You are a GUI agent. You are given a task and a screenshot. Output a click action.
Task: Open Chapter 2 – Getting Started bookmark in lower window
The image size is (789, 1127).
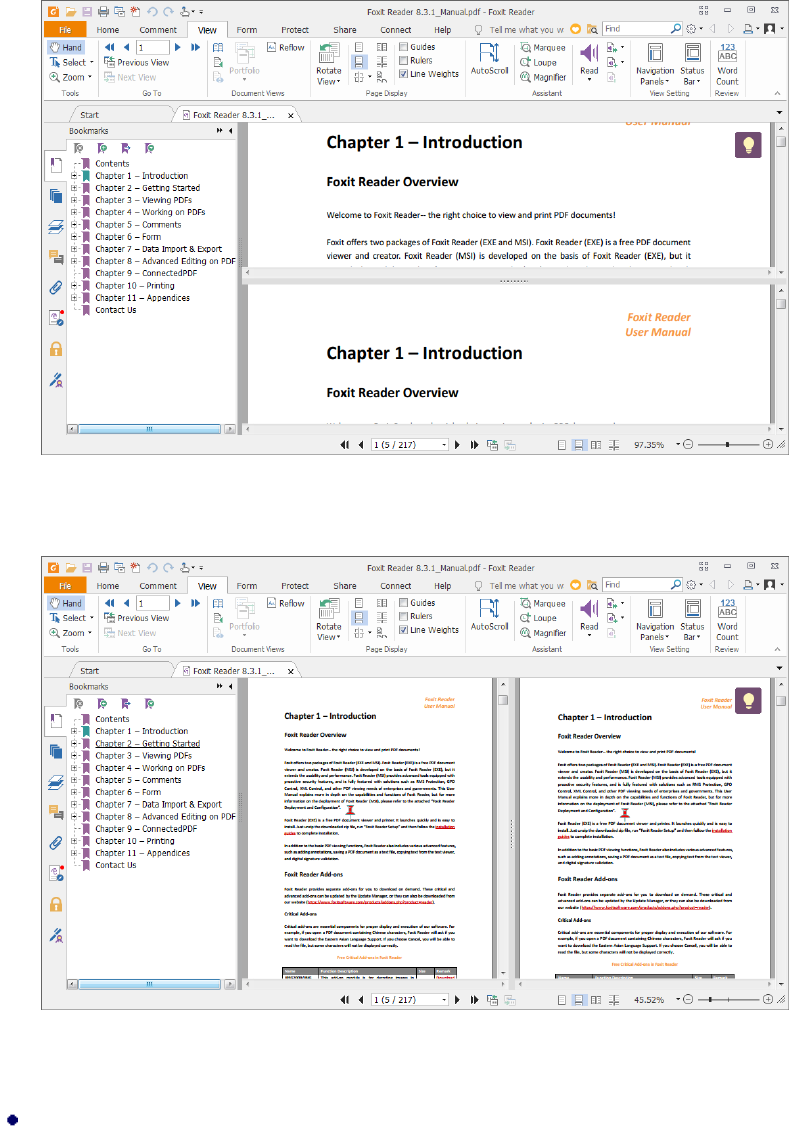[147, 744]
